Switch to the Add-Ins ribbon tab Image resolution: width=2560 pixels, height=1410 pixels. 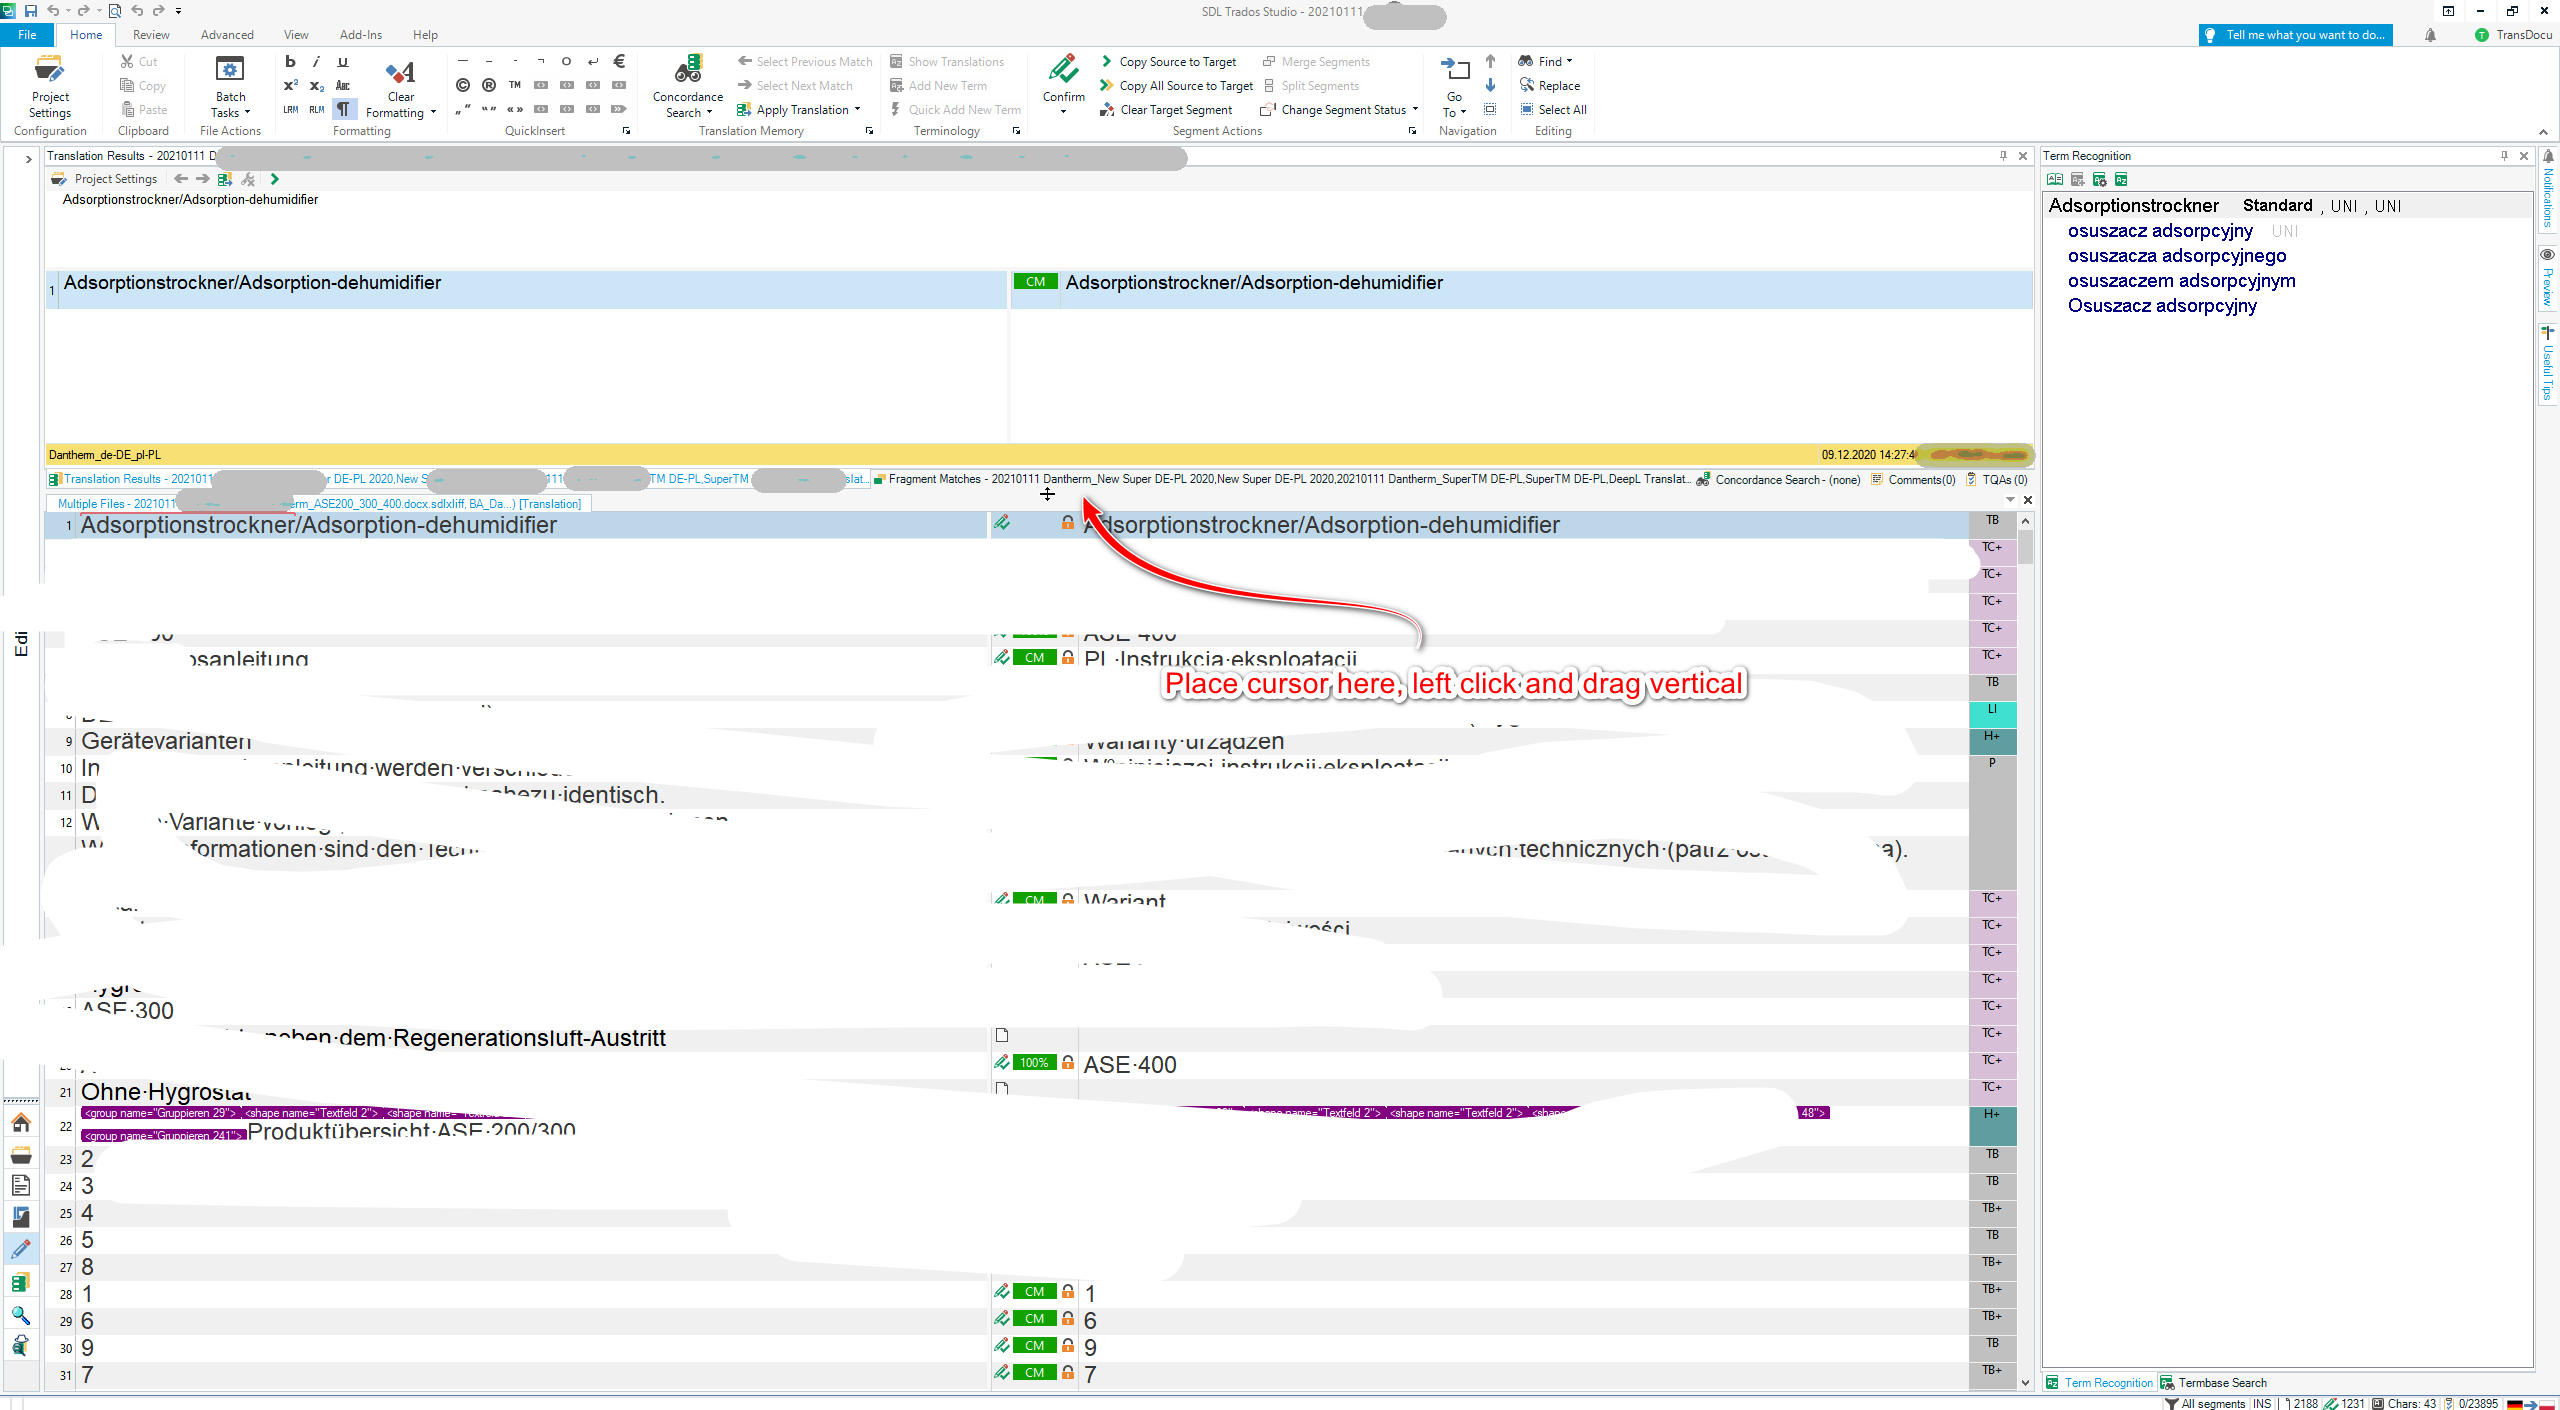click(361, 35)
